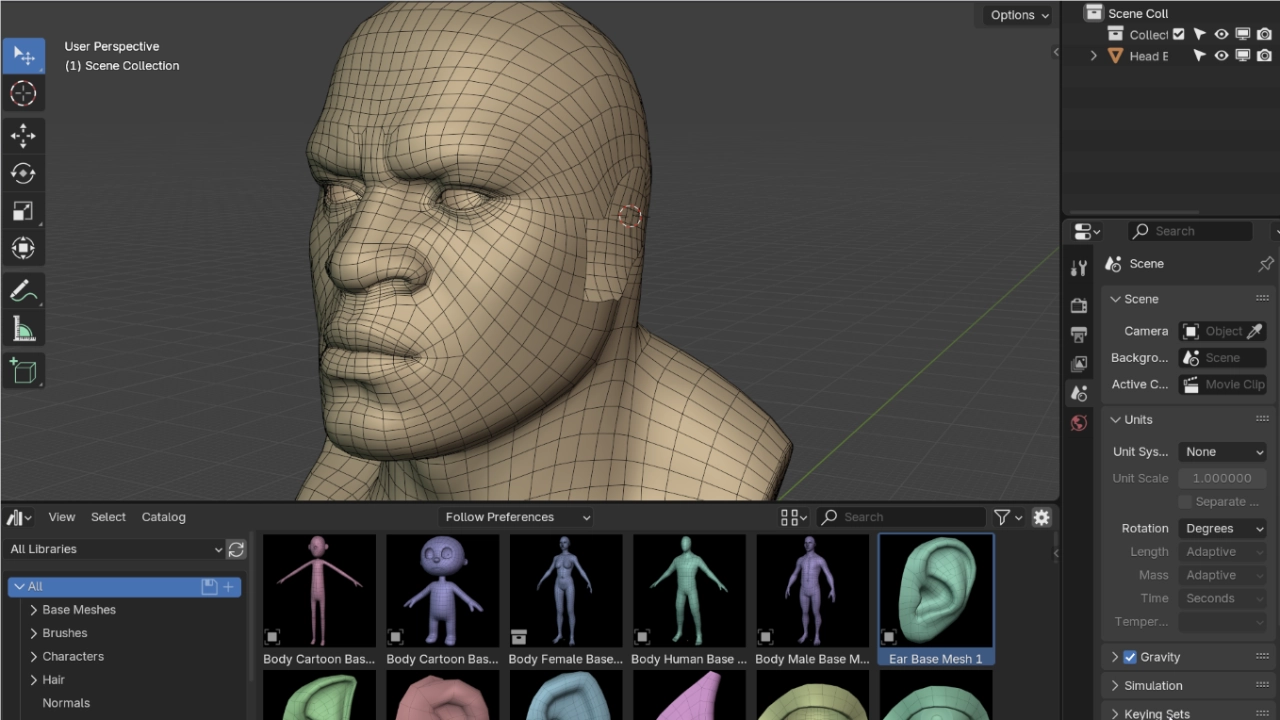
Task: Choose the Rotate tool
Action: tap(23, 174)
